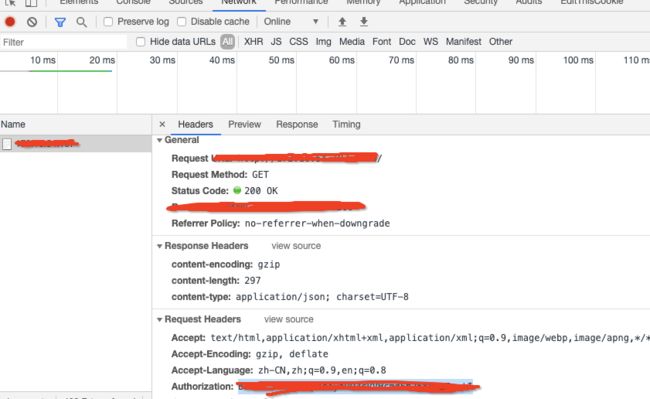The image size is (650, 399).
Task: Collapse the General section
Action: pos(159,140)
